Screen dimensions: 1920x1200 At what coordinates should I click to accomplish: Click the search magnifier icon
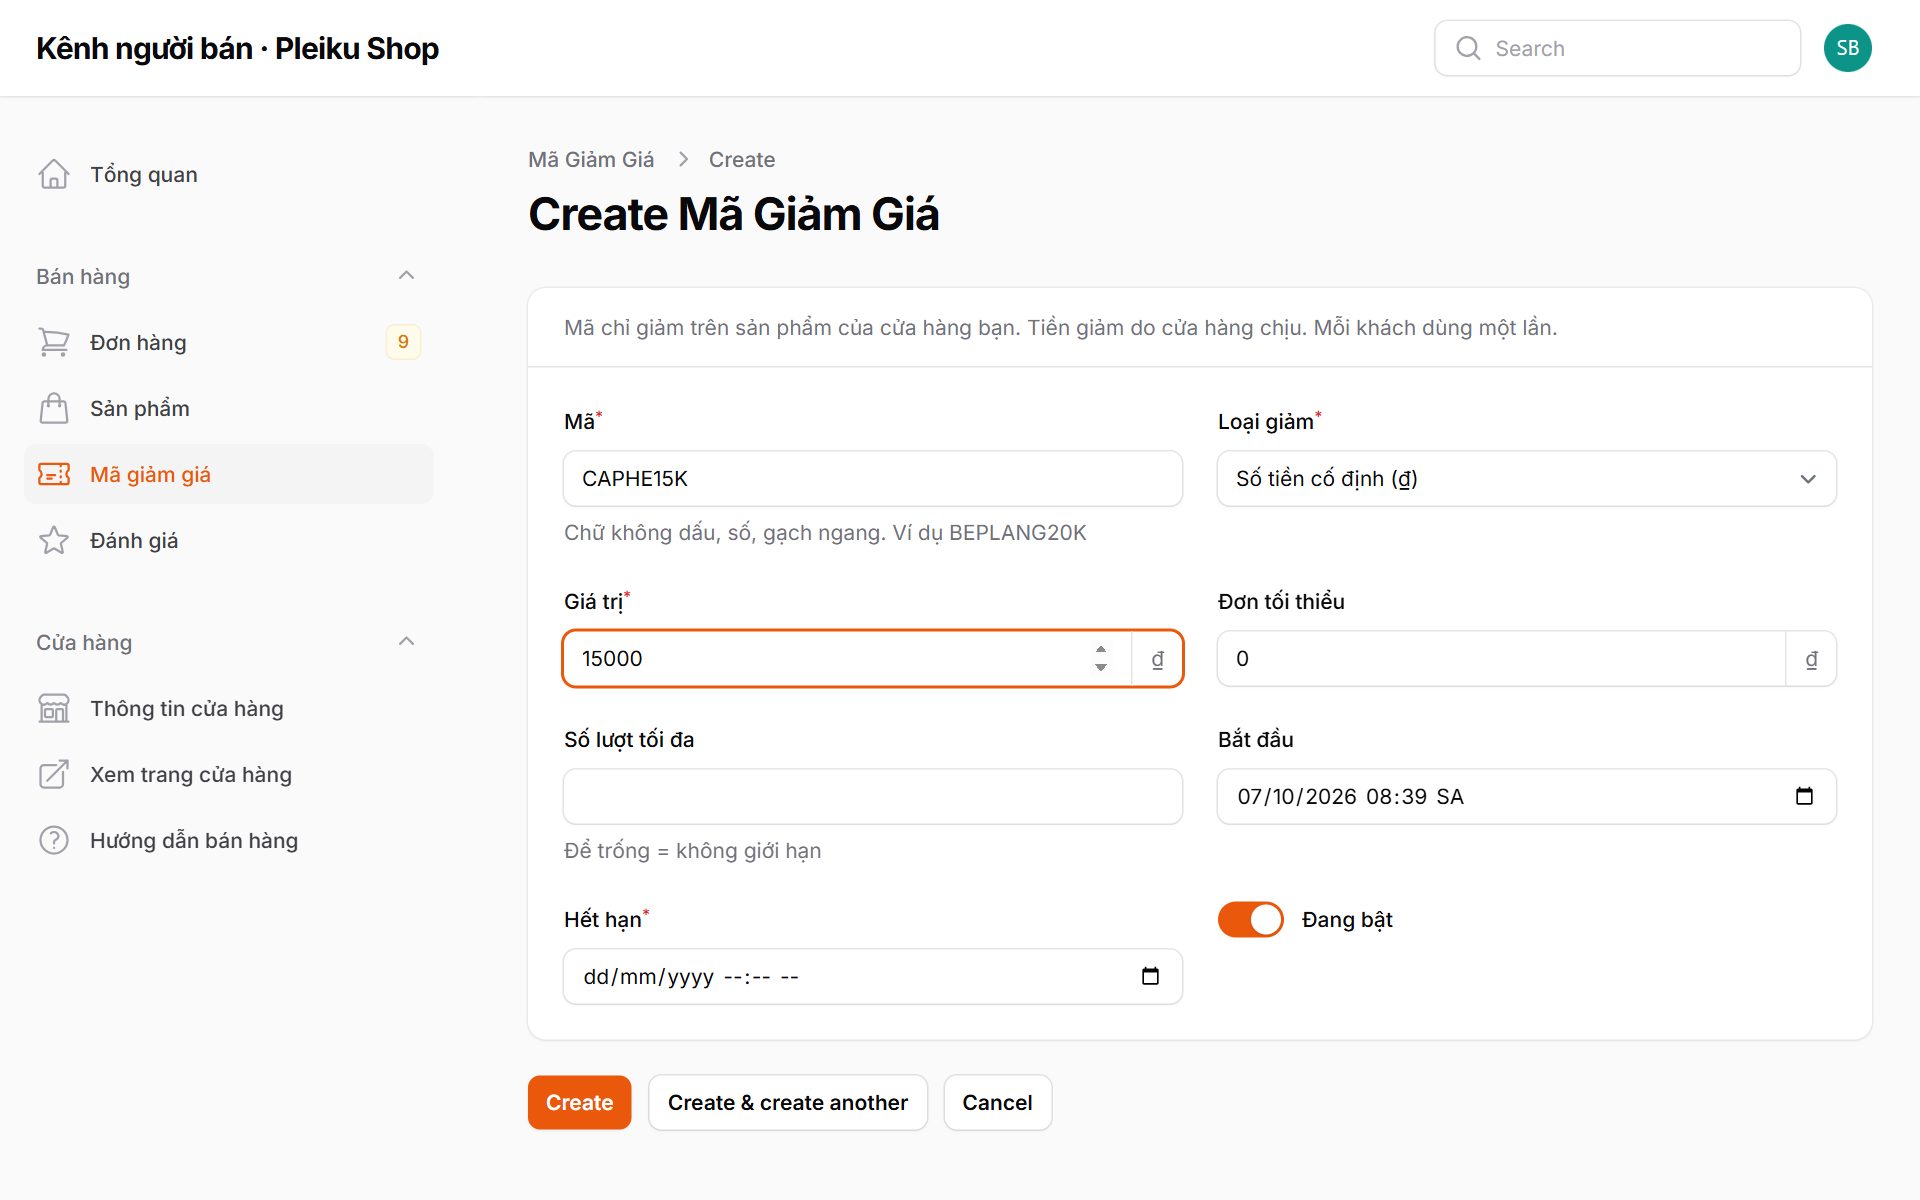[x=1468, y=48]
